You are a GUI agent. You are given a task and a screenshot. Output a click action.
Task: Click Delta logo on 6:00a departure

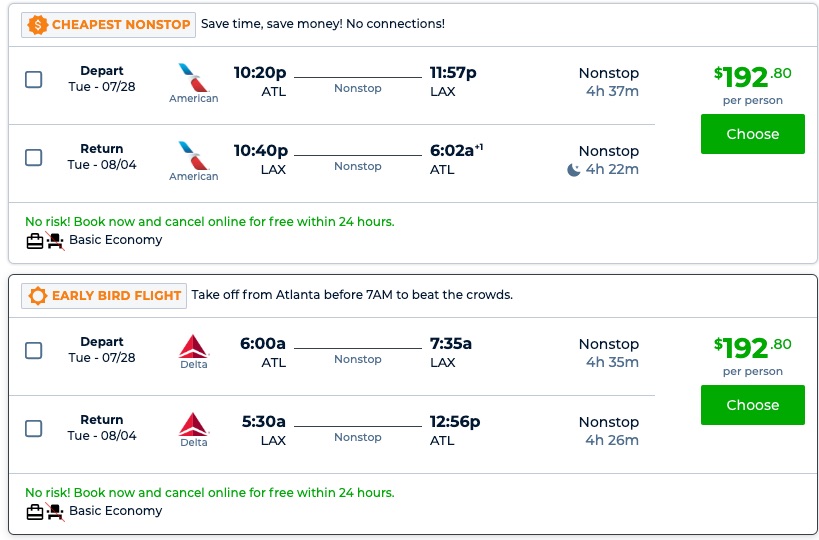193,346
